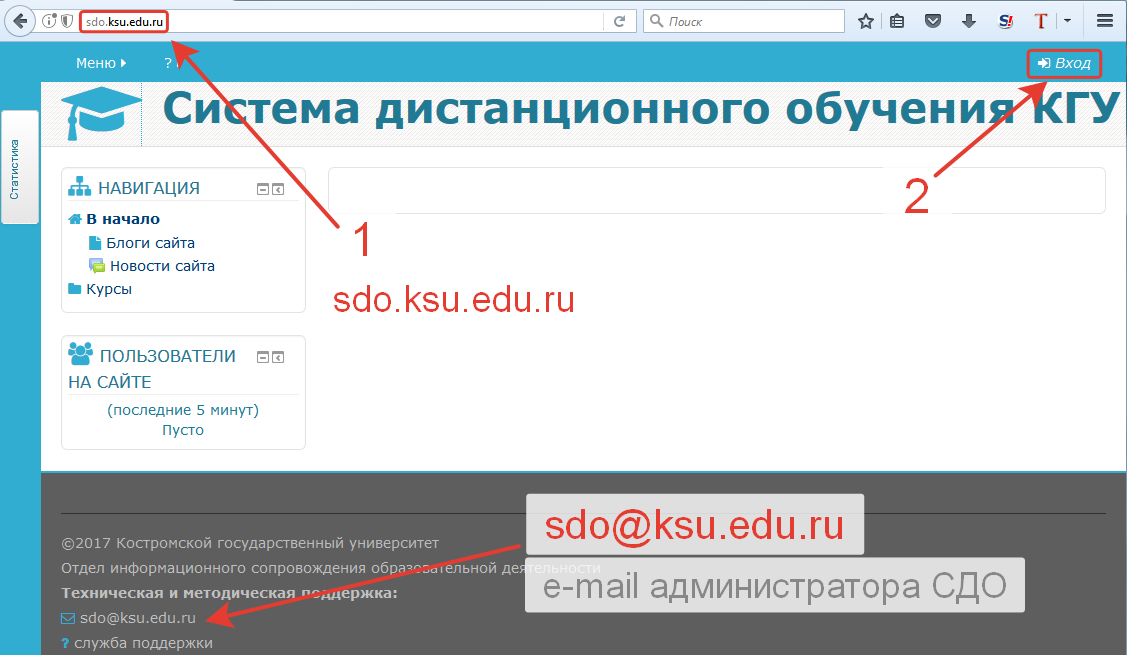The height and width of the screenshot is (655, 1127).
Task: Bookmark this page with the star icon
Action: 866,22
